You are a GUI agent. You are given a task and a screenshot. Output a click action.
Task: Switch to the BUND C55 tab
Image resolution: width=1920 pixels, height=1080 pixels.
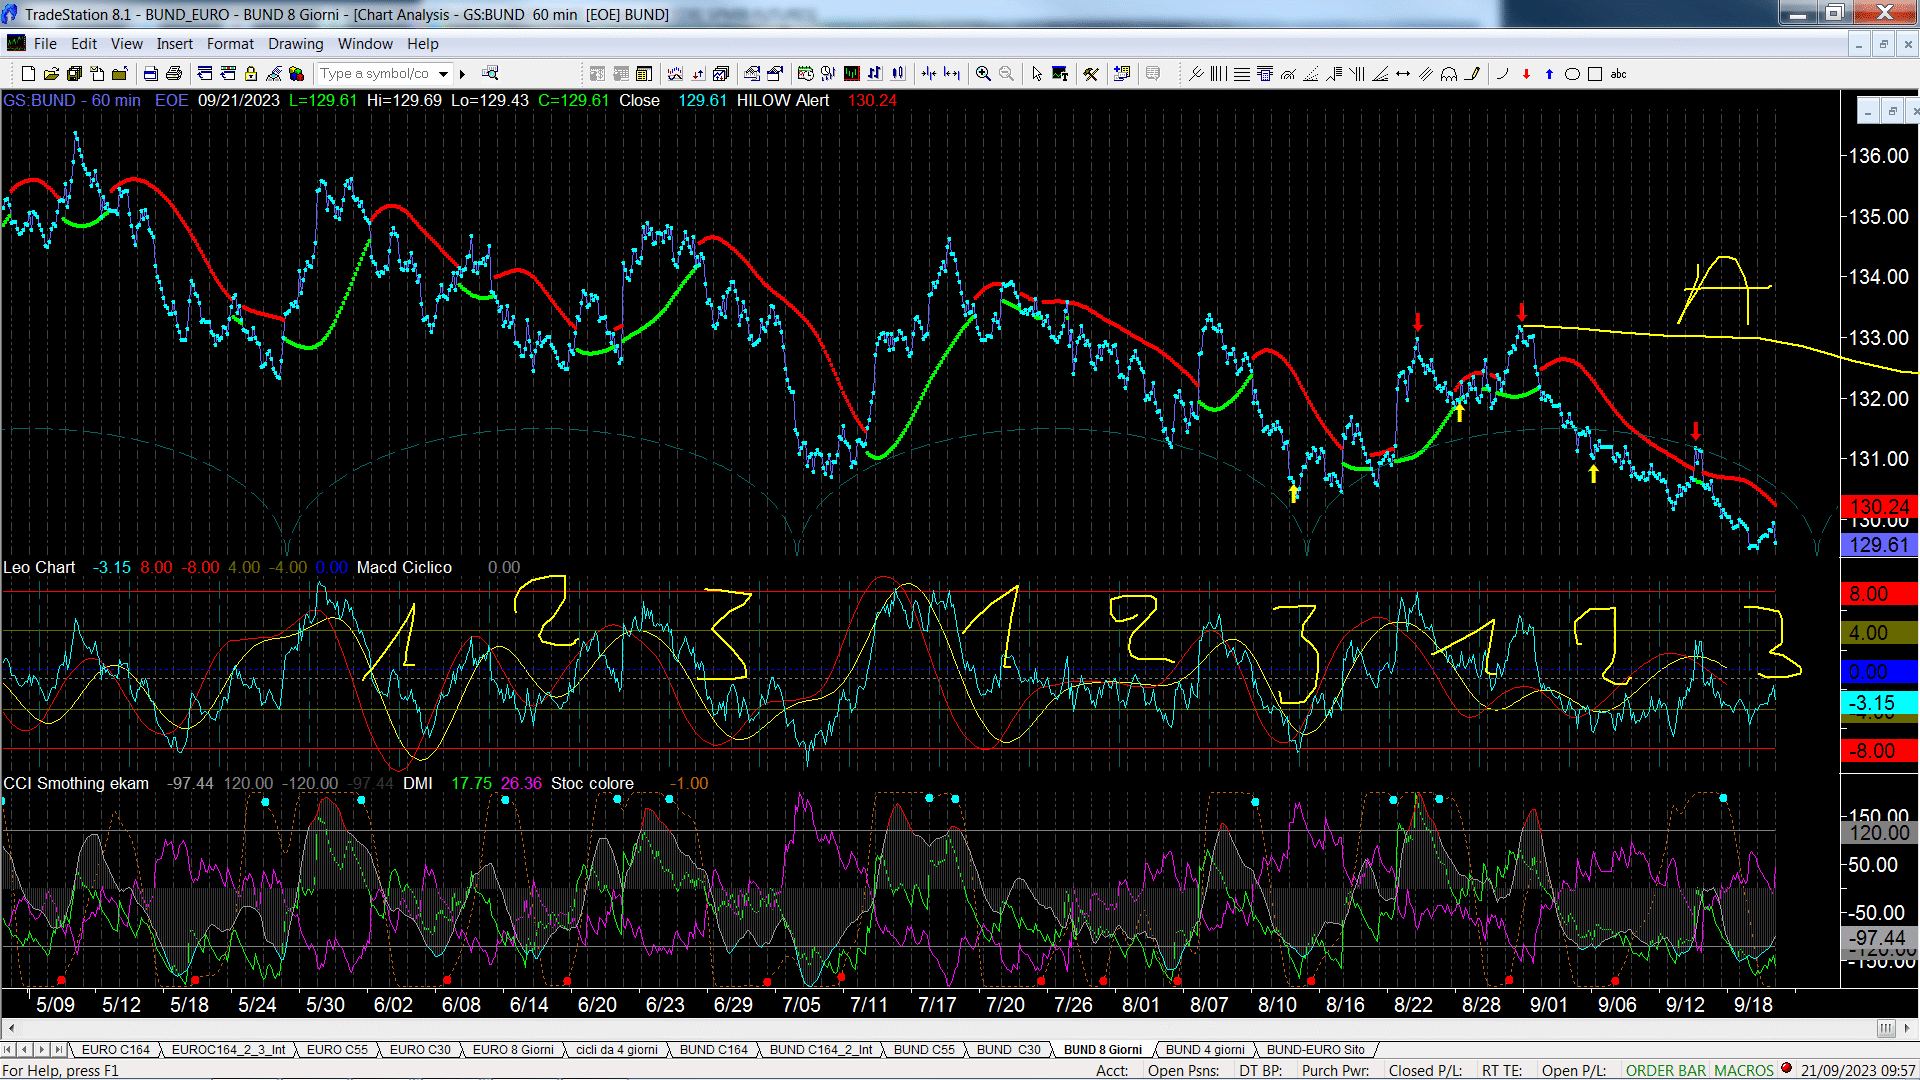pos(924,1050)
